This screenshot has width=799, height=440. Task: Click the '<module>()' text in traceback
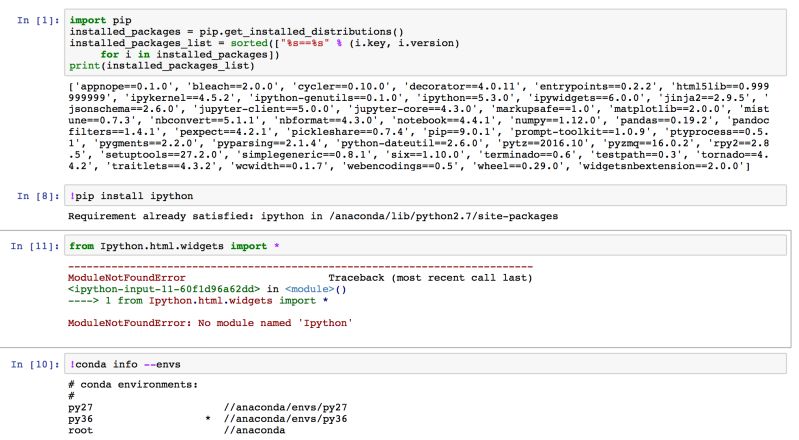315,289
